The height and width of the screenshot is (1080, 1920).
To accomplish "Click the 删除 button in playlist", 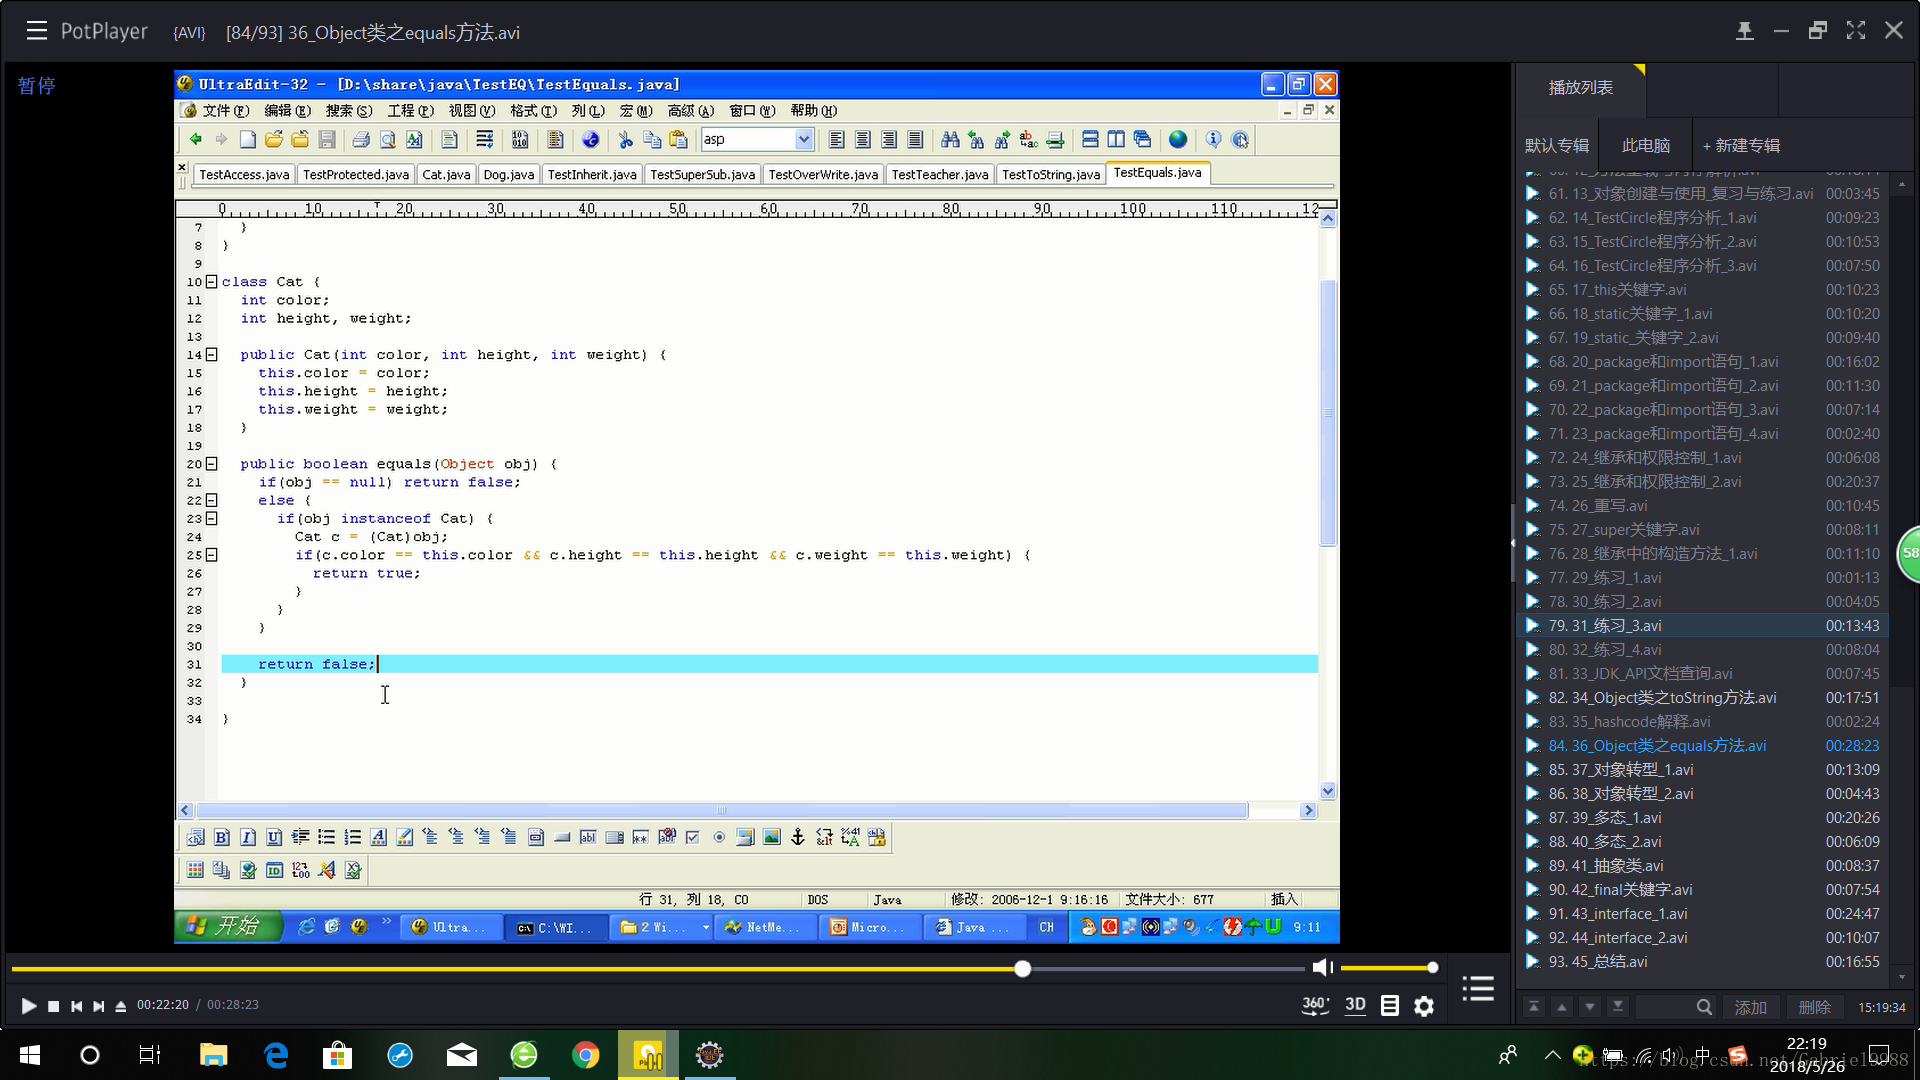I will 1814,1007.
